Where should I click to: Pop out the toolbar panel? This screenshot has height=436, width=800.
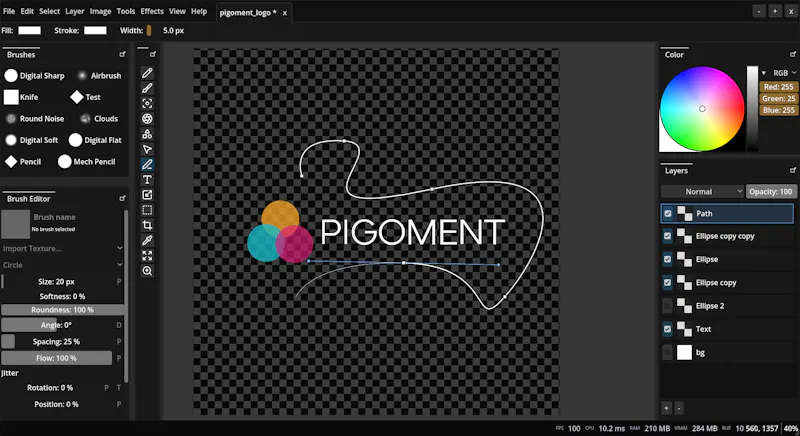coord(153,54)
